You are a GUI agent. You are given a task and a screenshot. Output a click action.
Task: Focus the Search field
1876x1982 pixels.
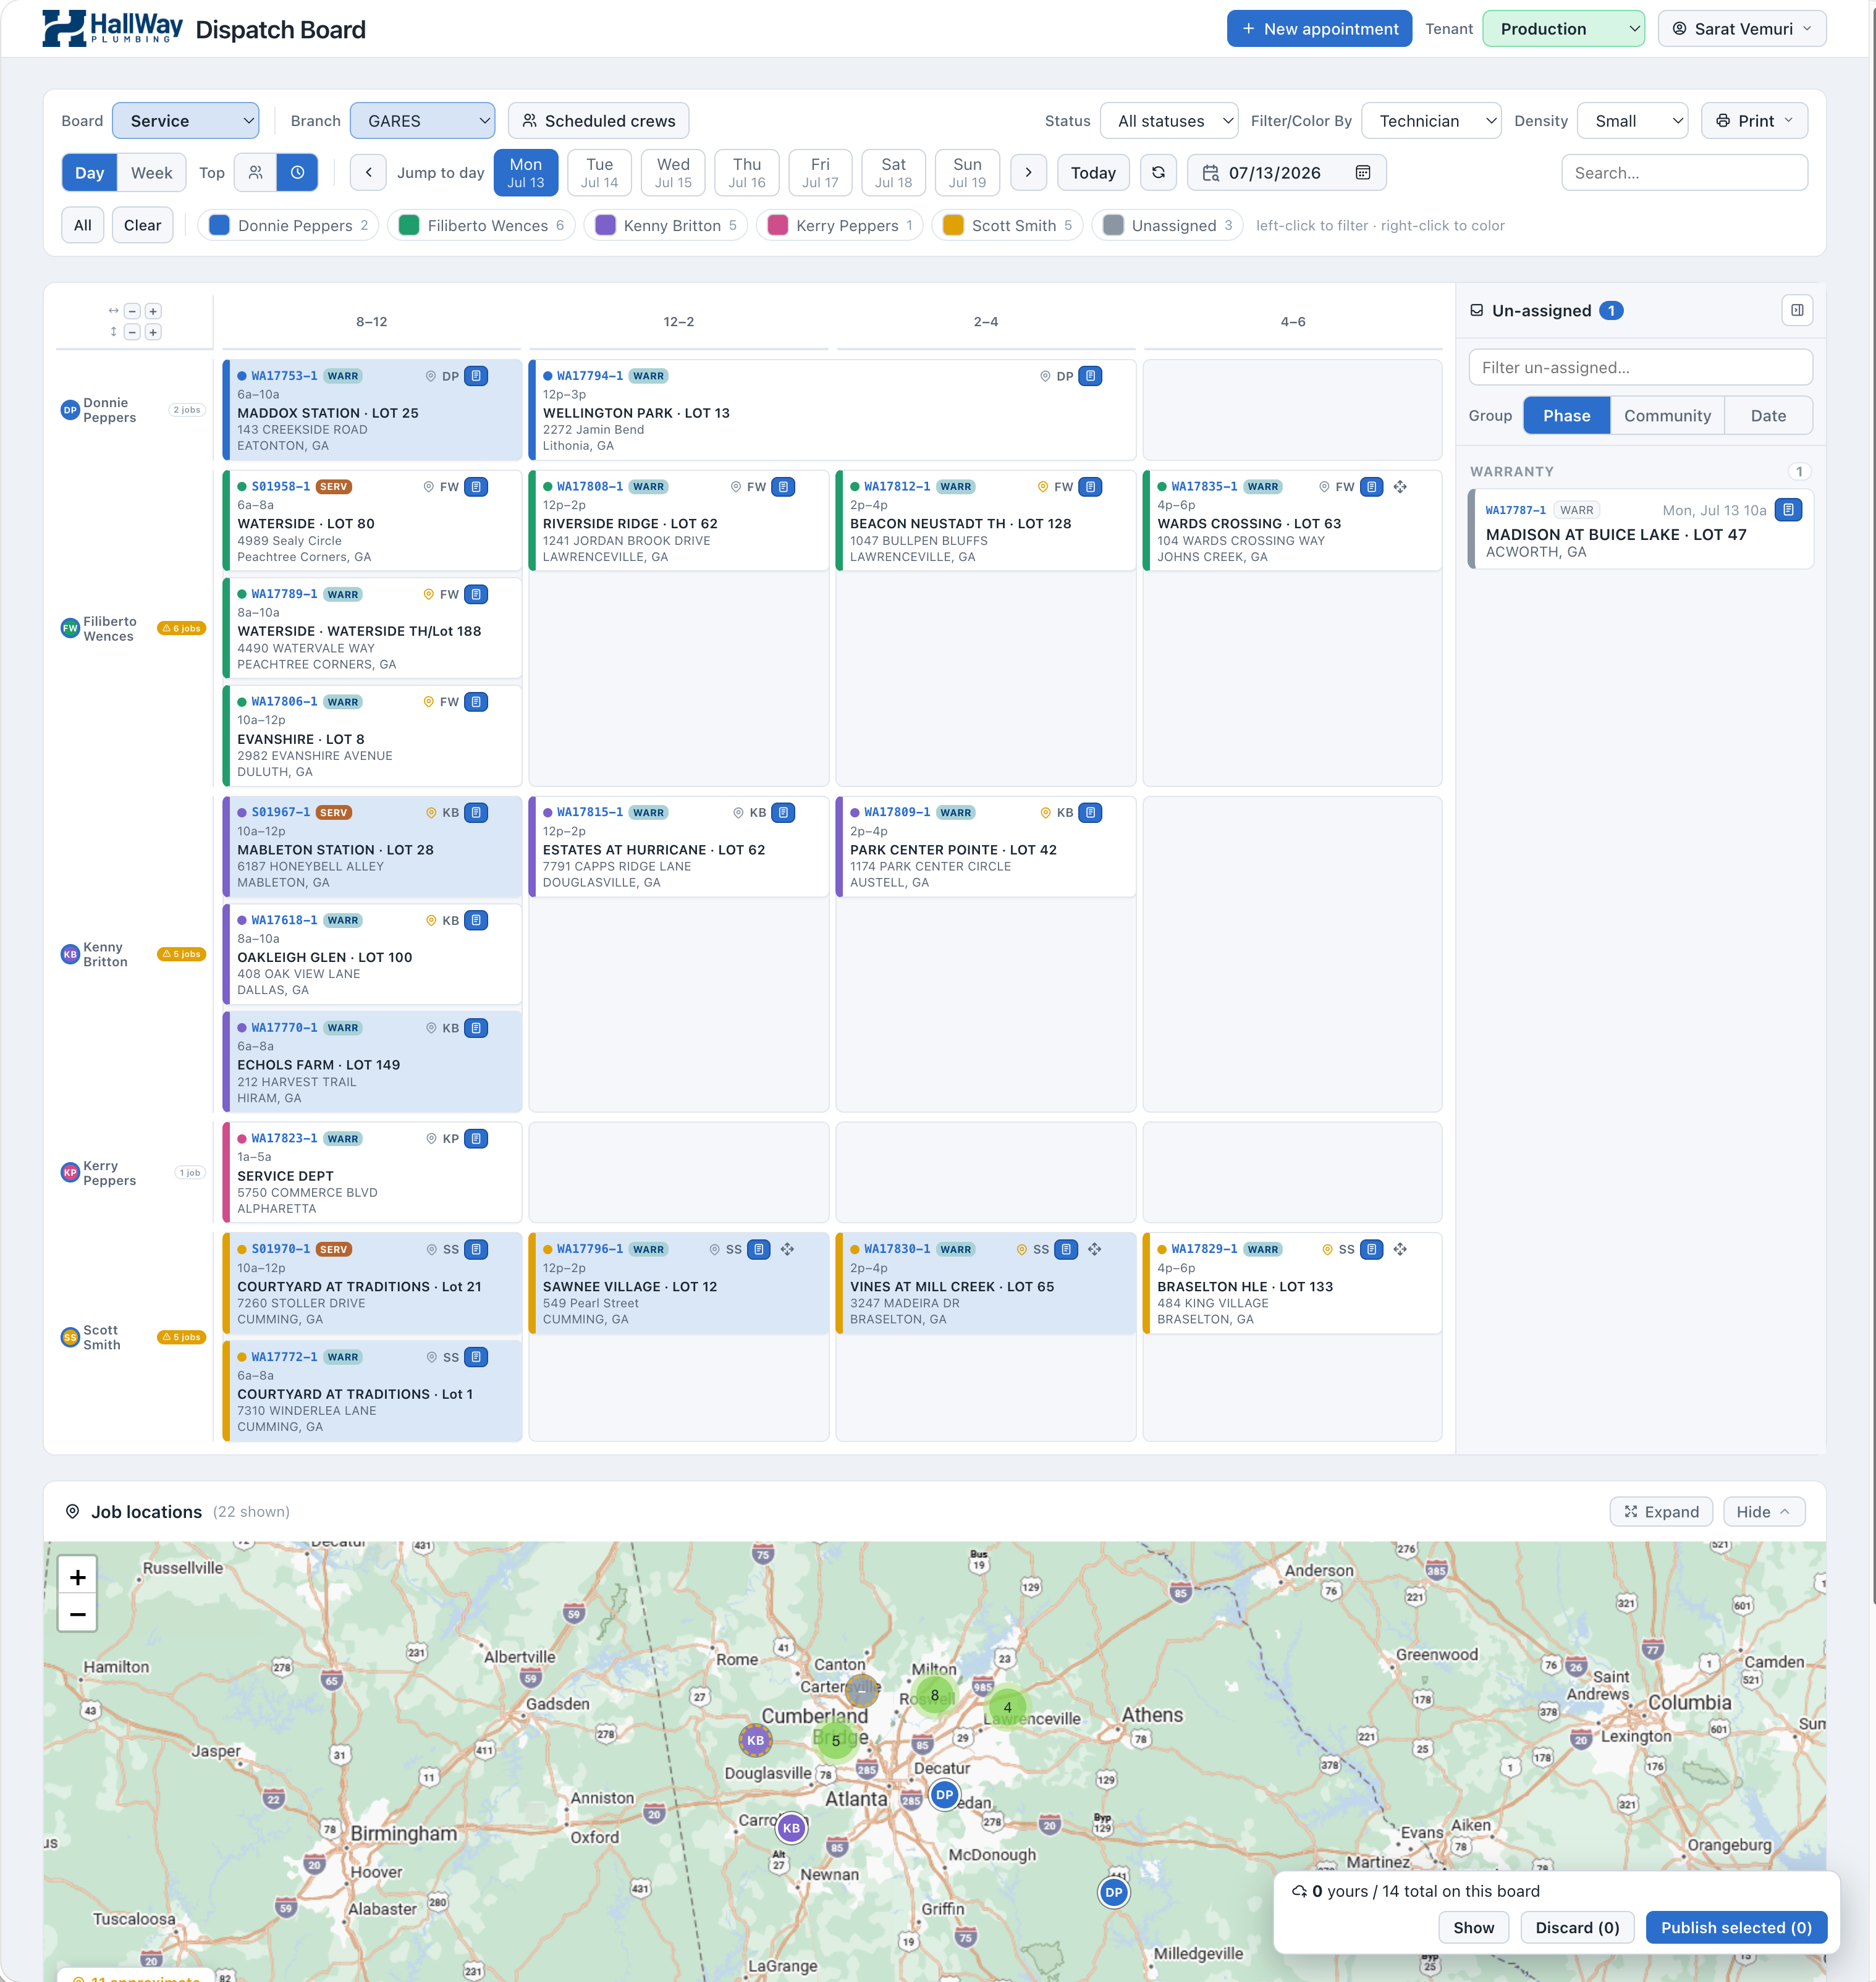tap(1684, 172)
